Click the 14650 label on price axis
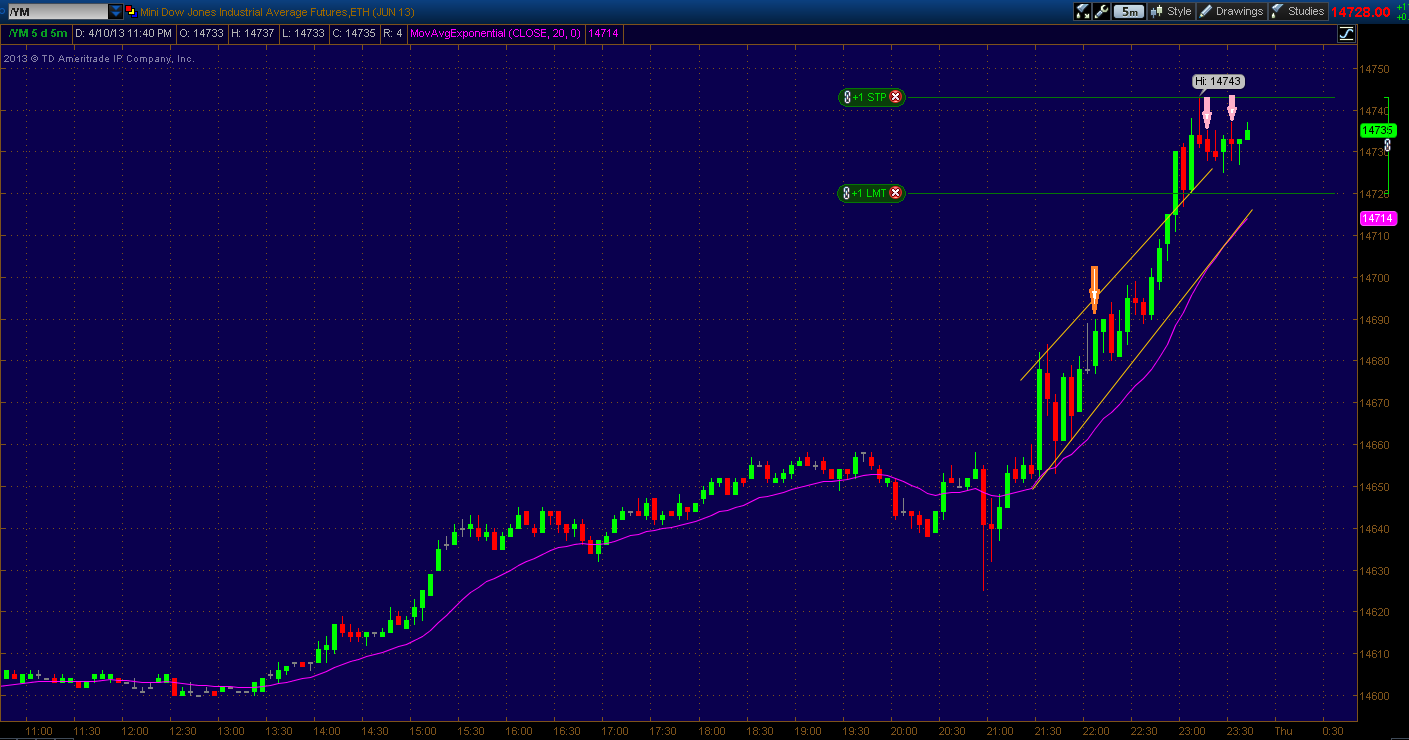 point(1374,487)
